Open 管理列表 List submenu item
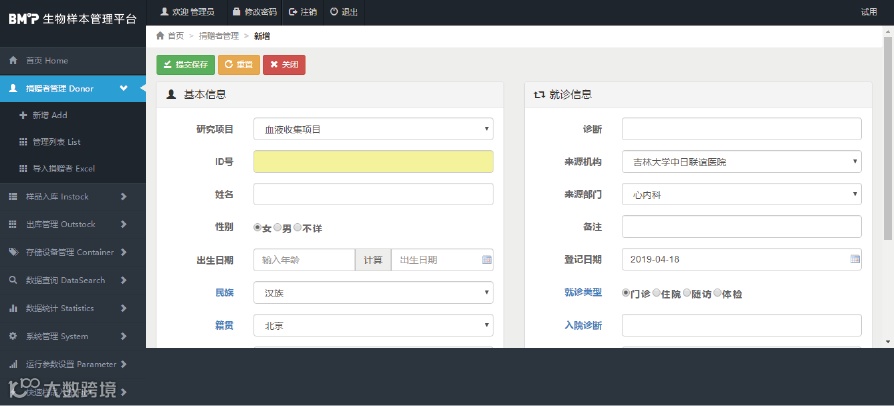 73,142
